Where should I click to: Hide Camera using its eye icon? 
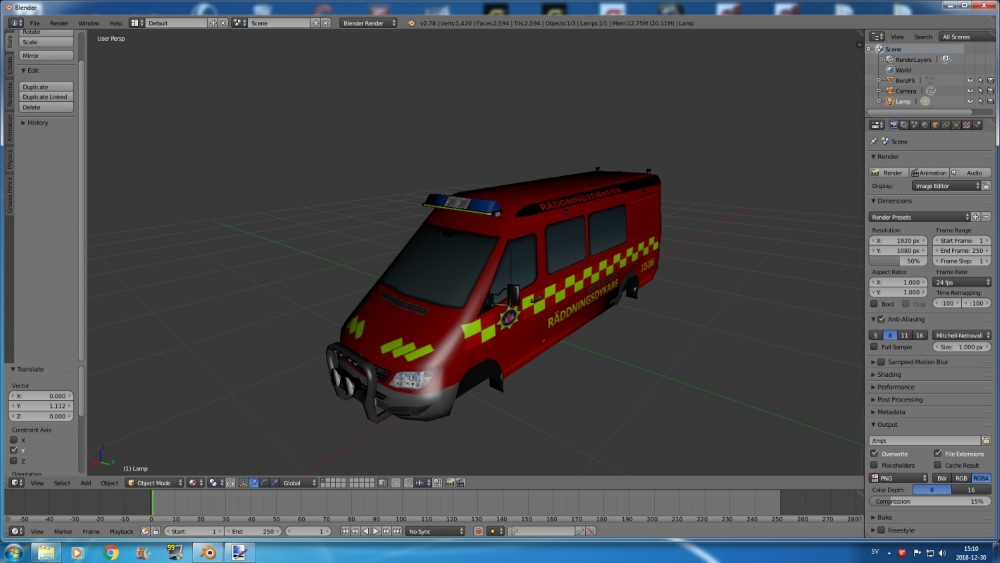pyautogui.click(x=970, y=91)
